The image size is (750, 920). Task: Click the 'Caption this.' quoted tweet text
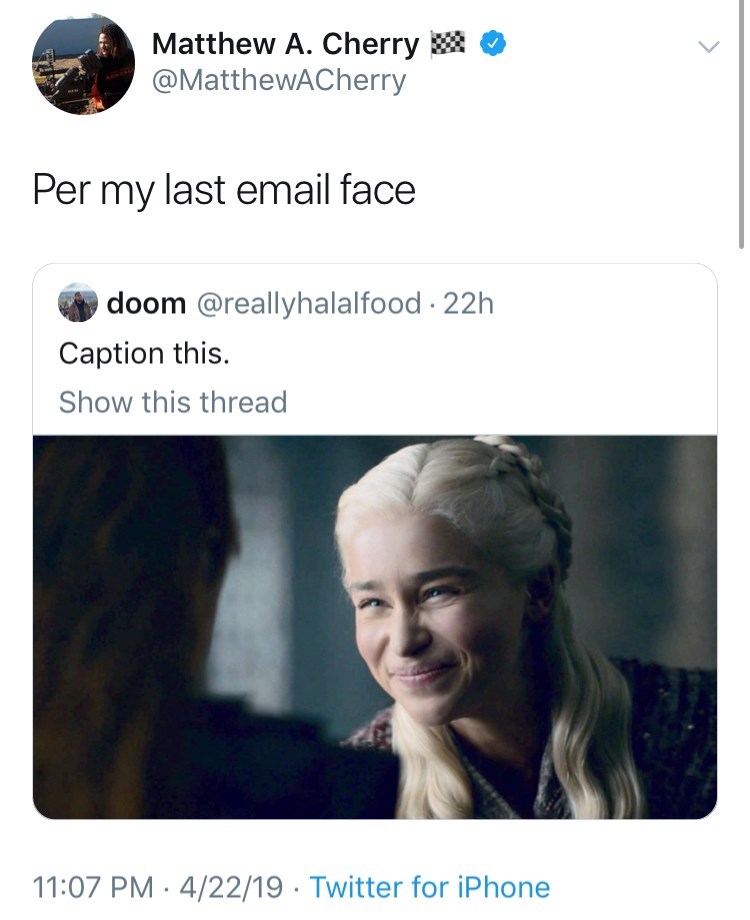144,354
